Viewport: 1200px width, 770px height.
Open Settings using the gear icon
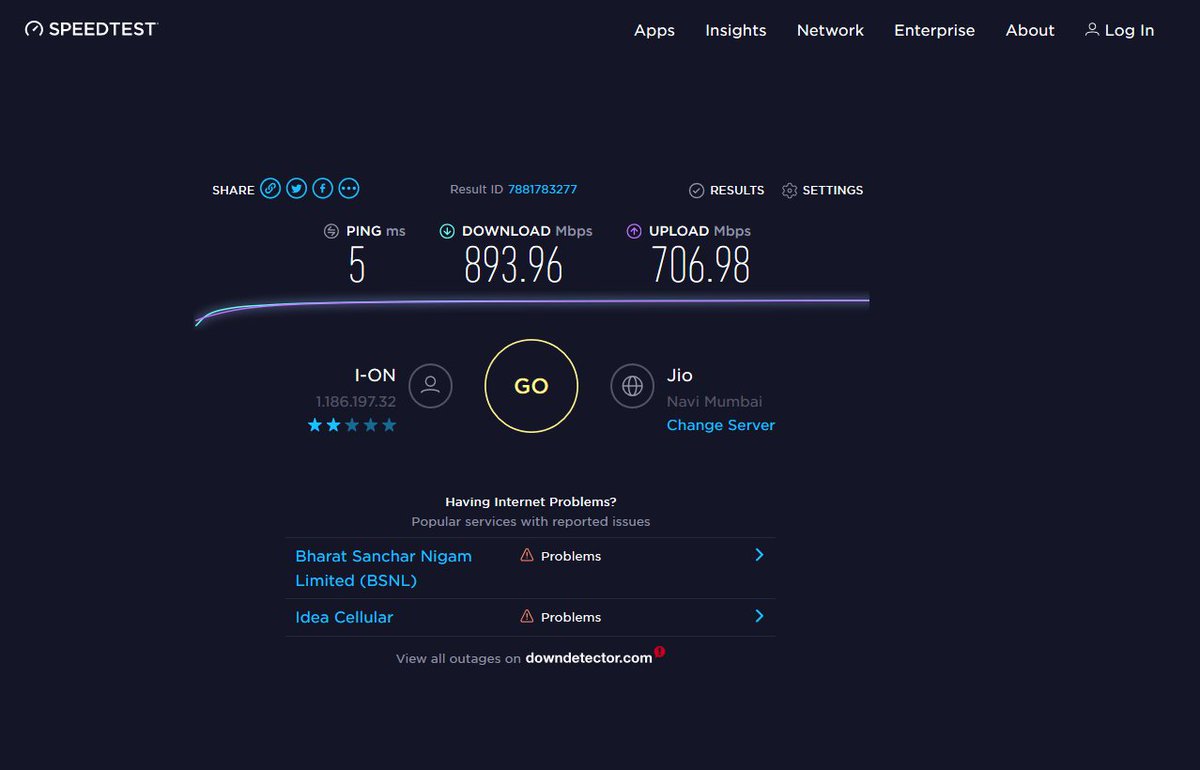pos(789,190)
